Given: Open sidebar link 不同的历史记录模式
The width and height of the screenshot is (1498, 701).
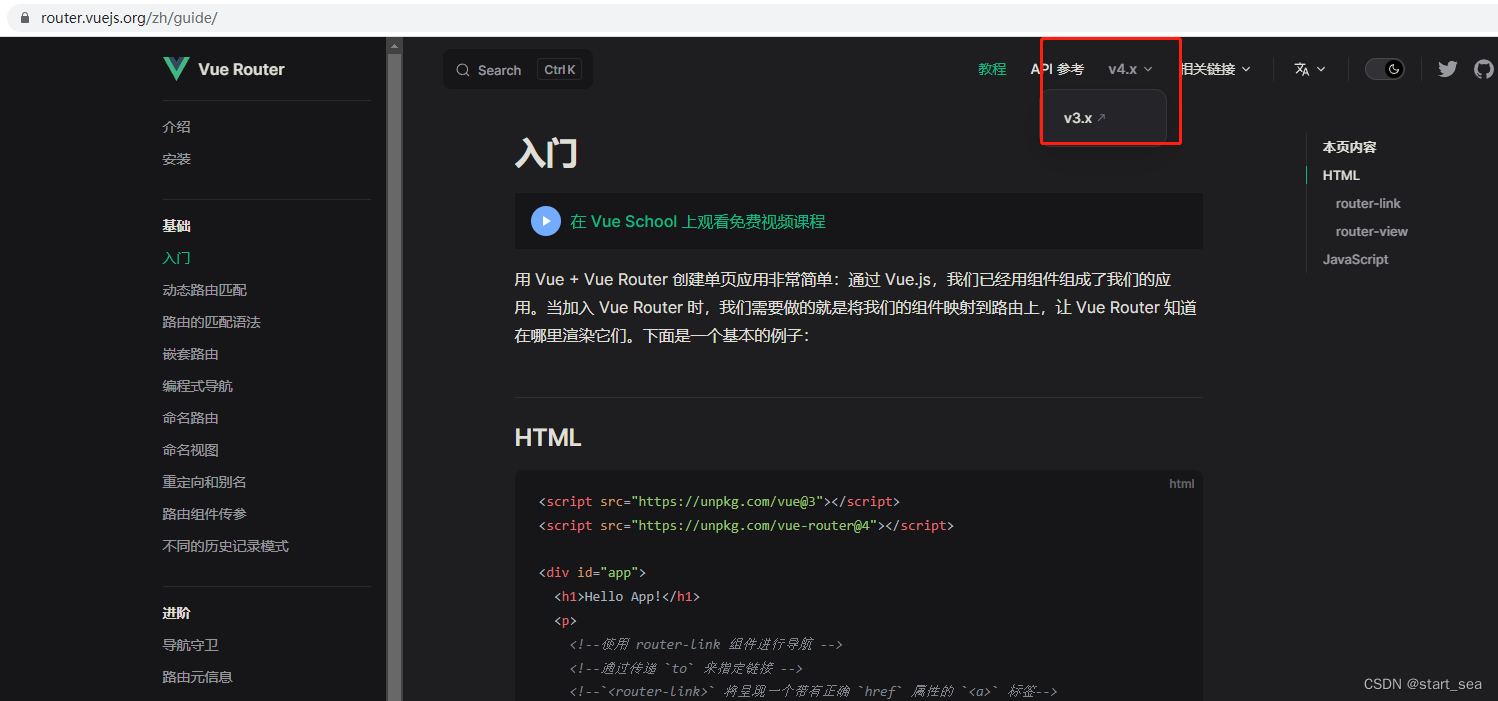Looking at the screenshot, I should [226, 546].
